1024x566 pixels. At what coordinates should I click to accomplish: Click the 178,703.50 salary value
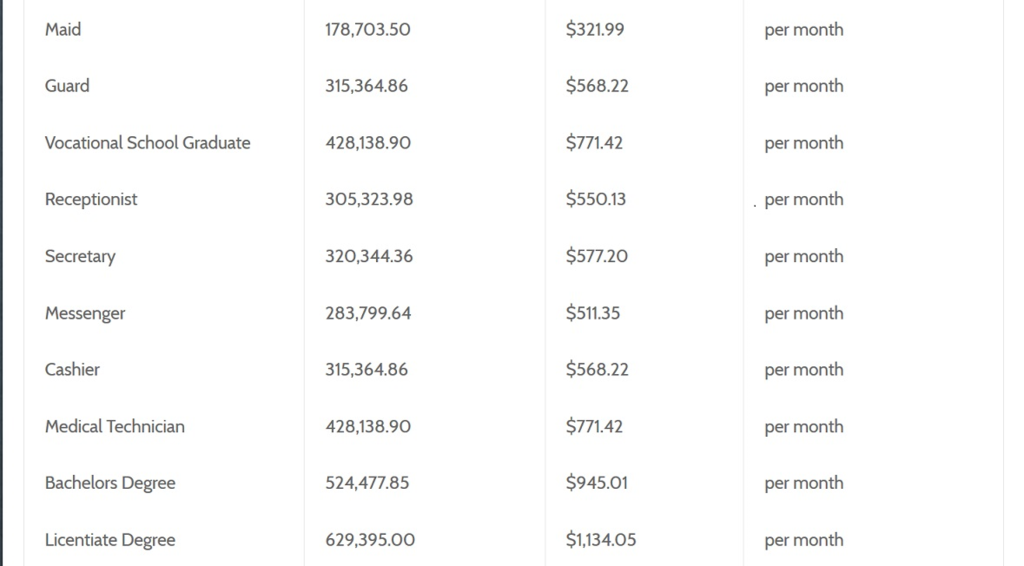click(x=368, y=29)
